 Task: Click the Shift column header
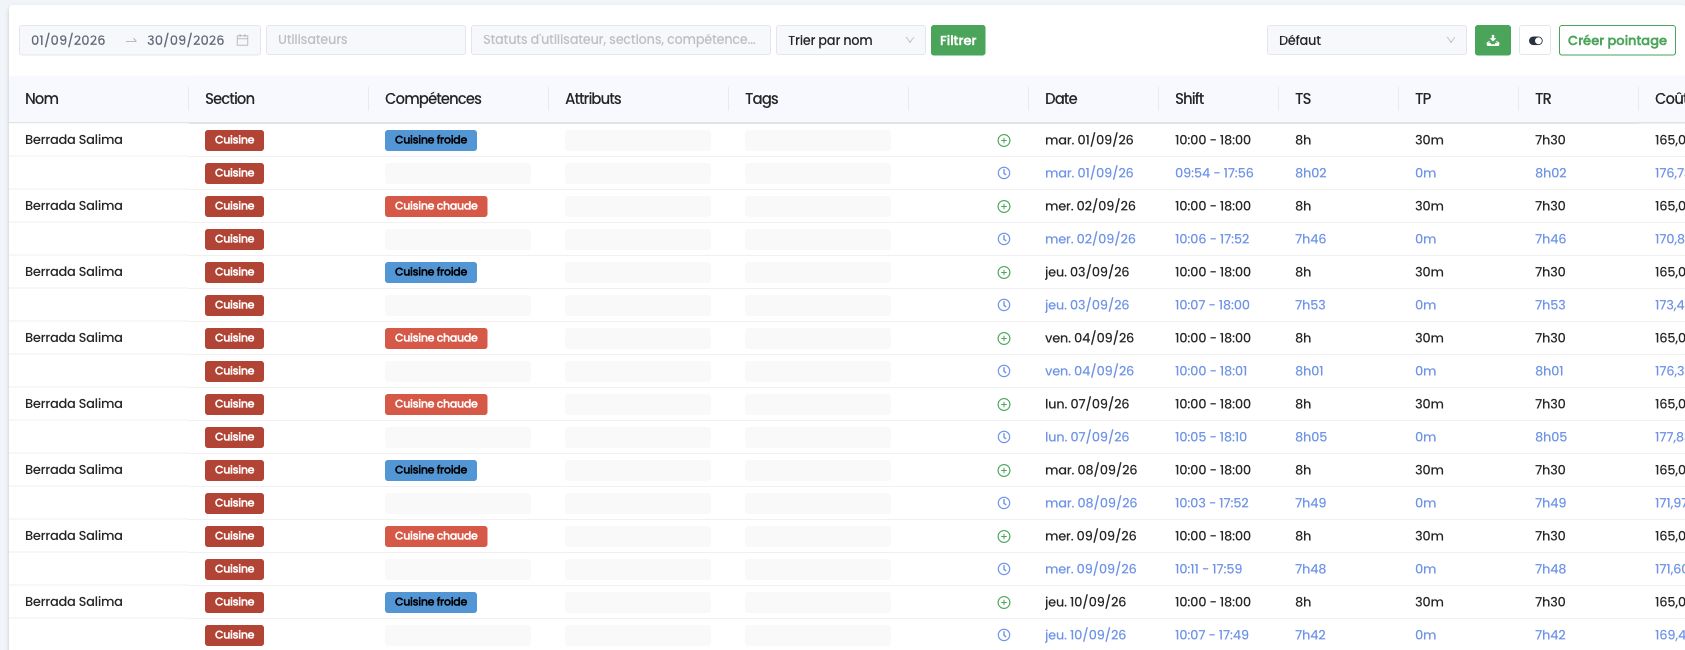point(1189,99)
